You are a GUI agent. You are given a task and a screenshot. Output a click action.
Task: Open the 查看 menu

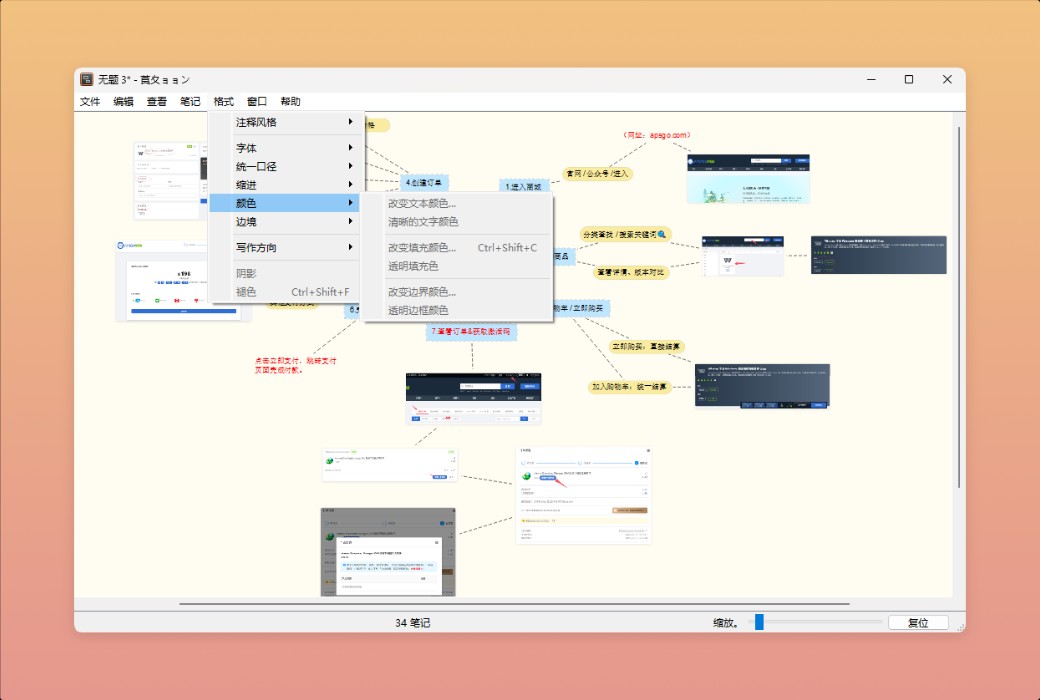coord(155,101)
